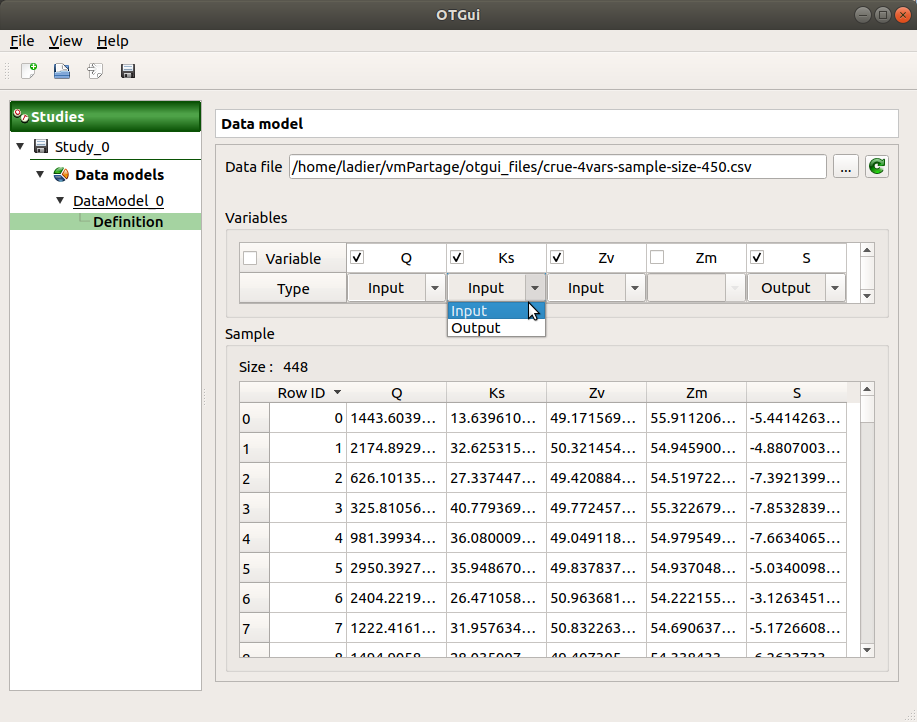Click the import Python script toolbar icon
917x722 pixels.
point(93,71)
